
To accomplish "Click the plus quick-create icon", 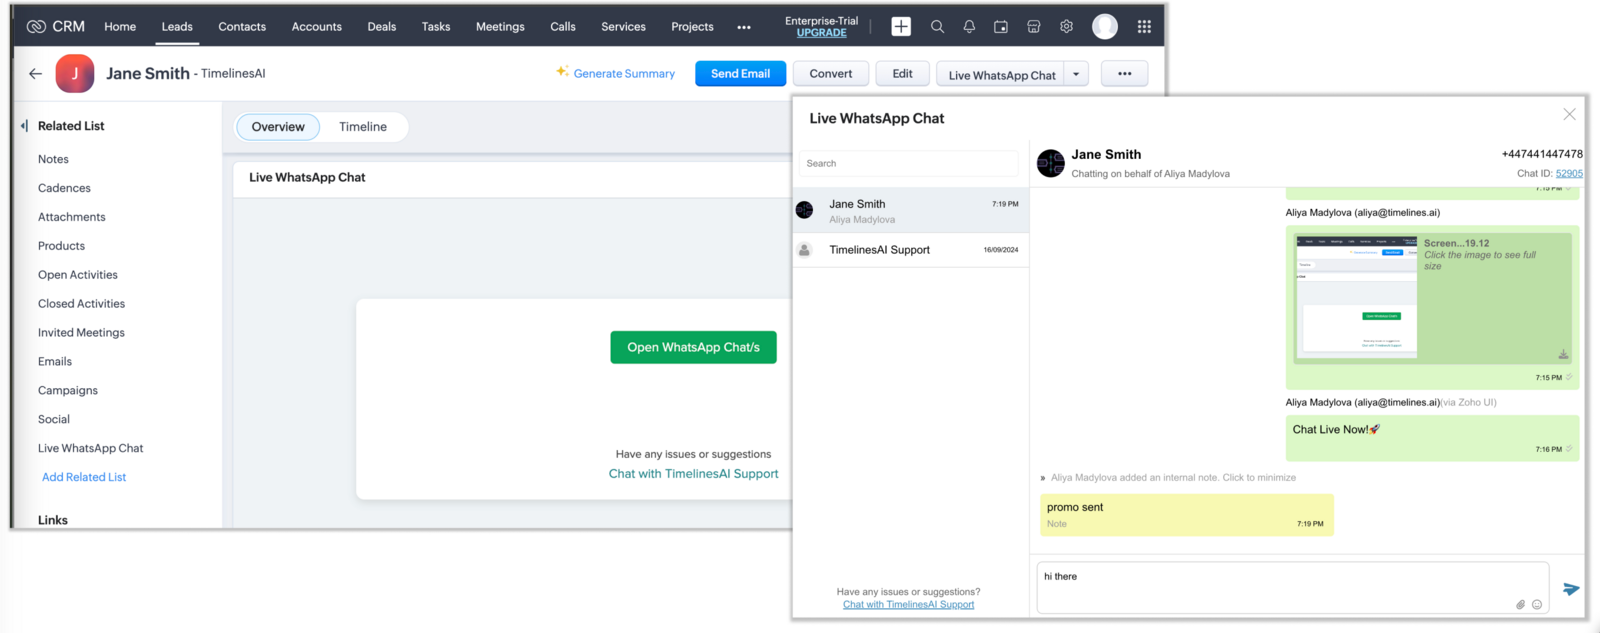I will point(901,27).
